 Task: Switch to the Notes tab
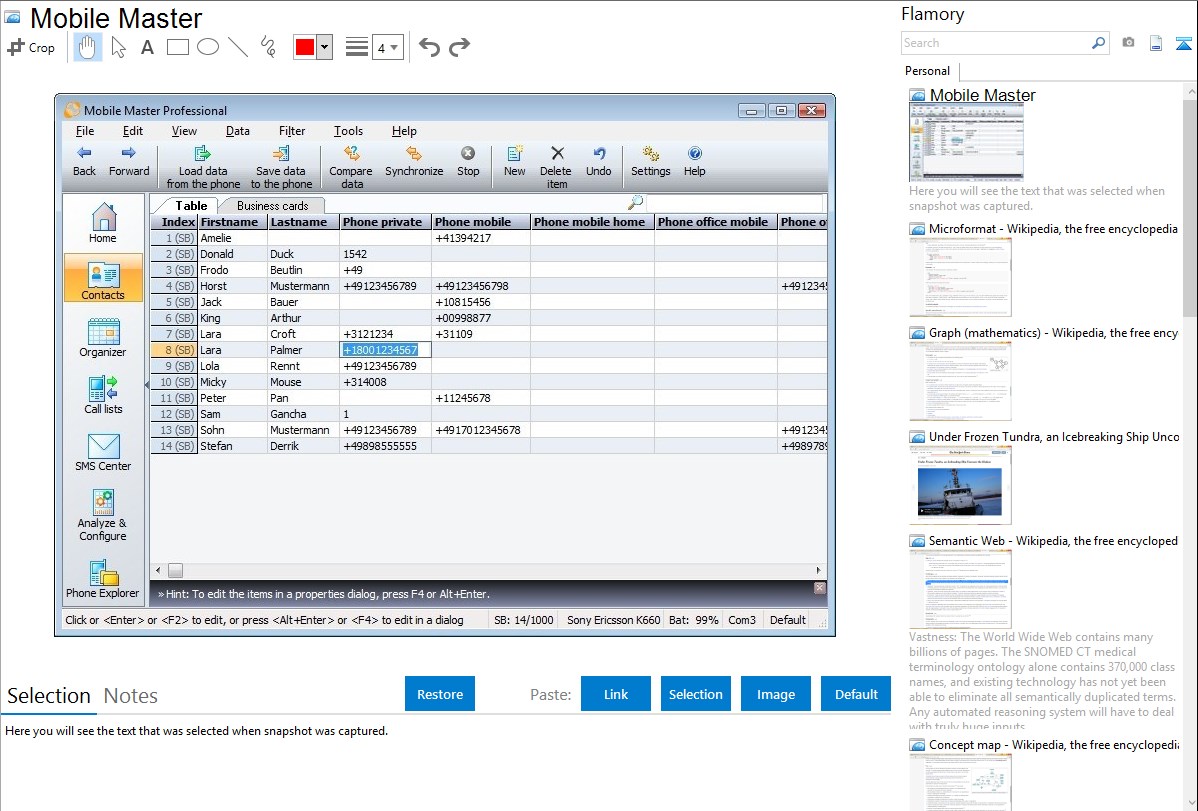pyautogui.click(x=131, y=696)
